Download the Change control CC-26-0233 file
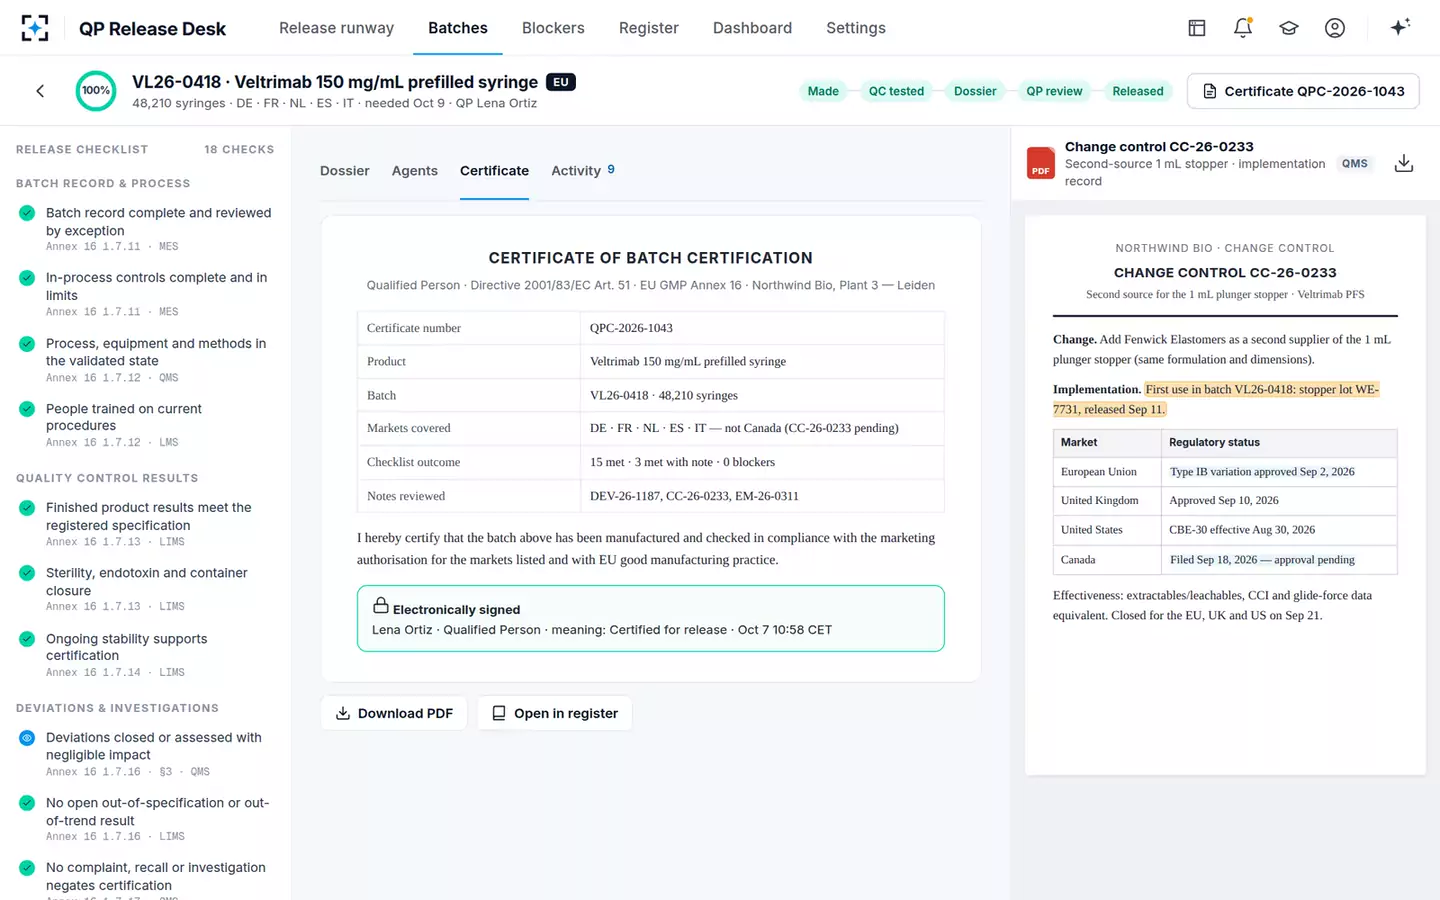Viewport: 1440px width, 900px height. 1404,163
